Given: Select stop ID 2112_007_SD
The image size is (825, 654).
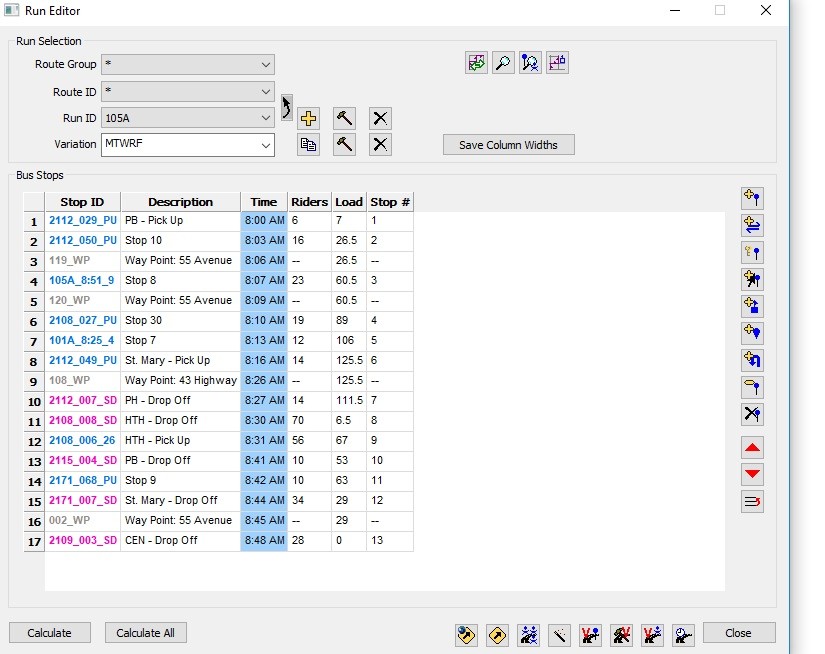Looking at the screenshot, I should (x=83, y=400).
